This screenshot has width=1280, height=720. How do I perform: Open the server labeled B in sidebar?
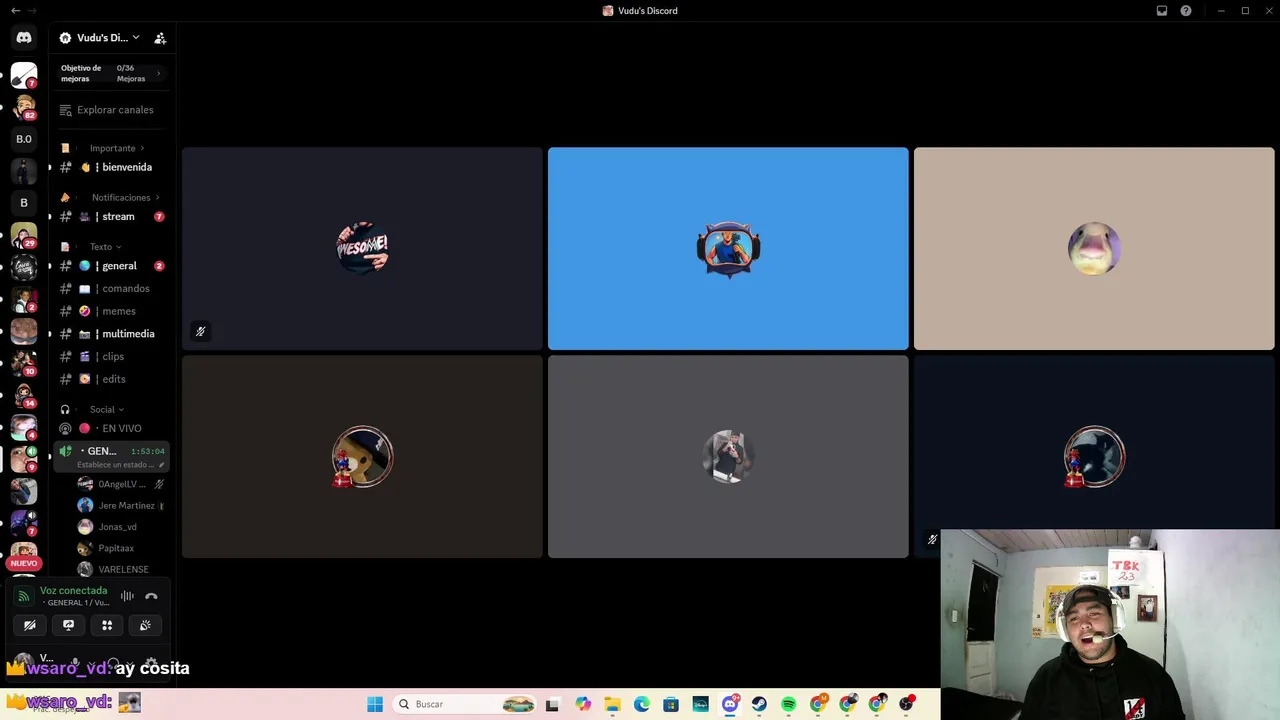[x=24, y=203]
